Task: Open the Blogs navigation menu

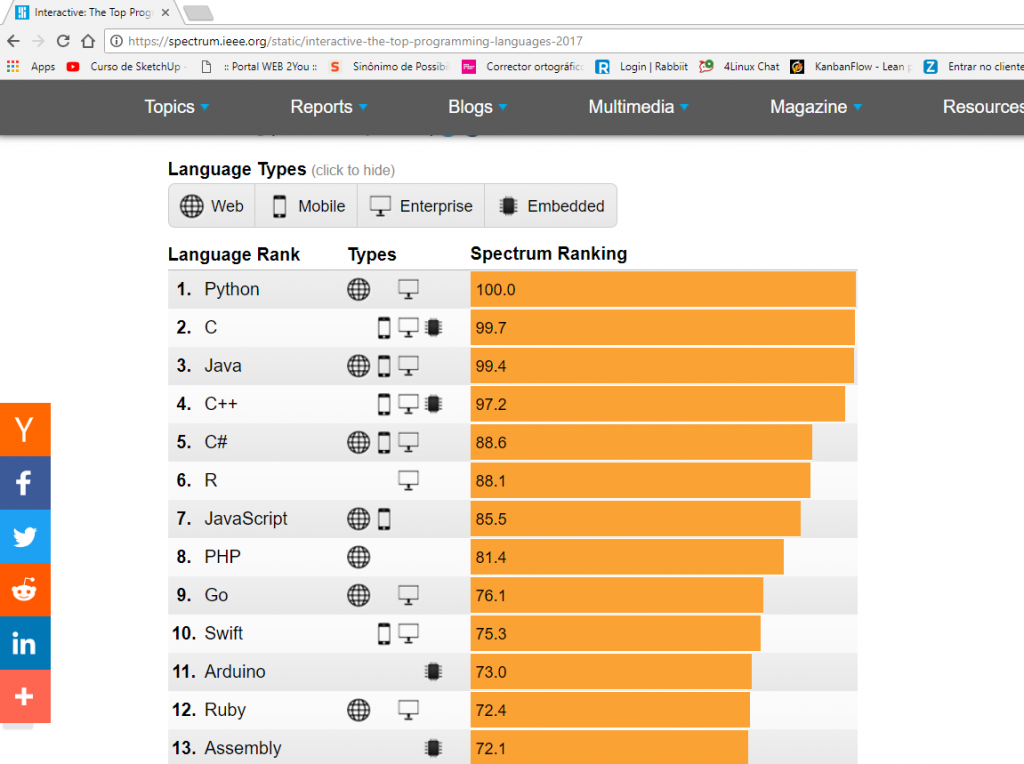Action: (x=478, y=107)
